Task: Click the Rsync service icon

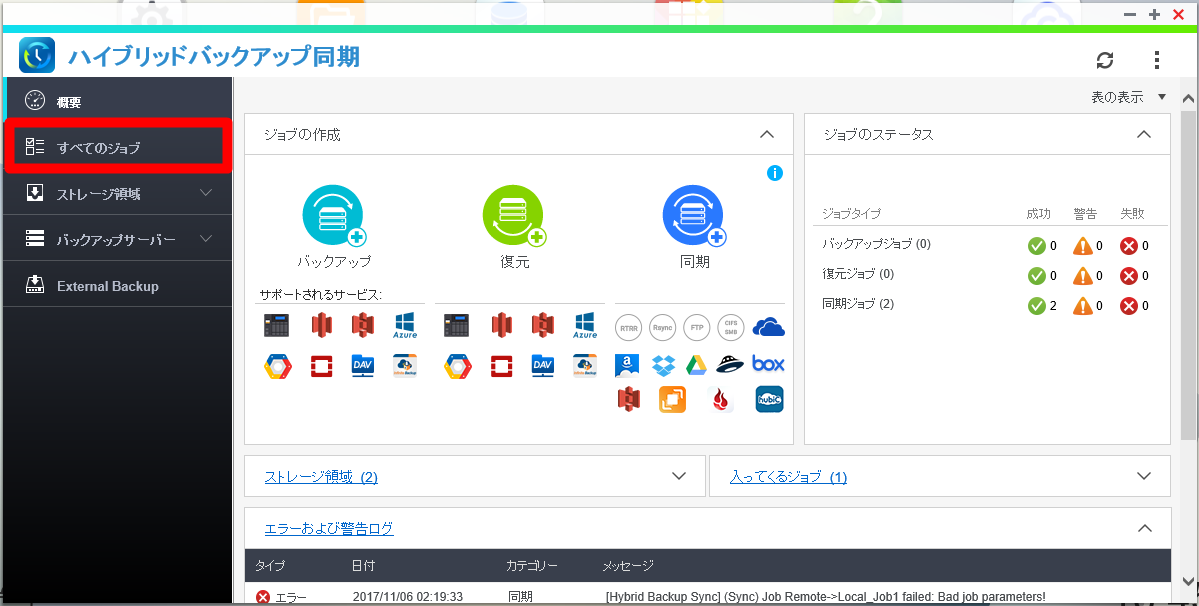Action: pos(662,328)
